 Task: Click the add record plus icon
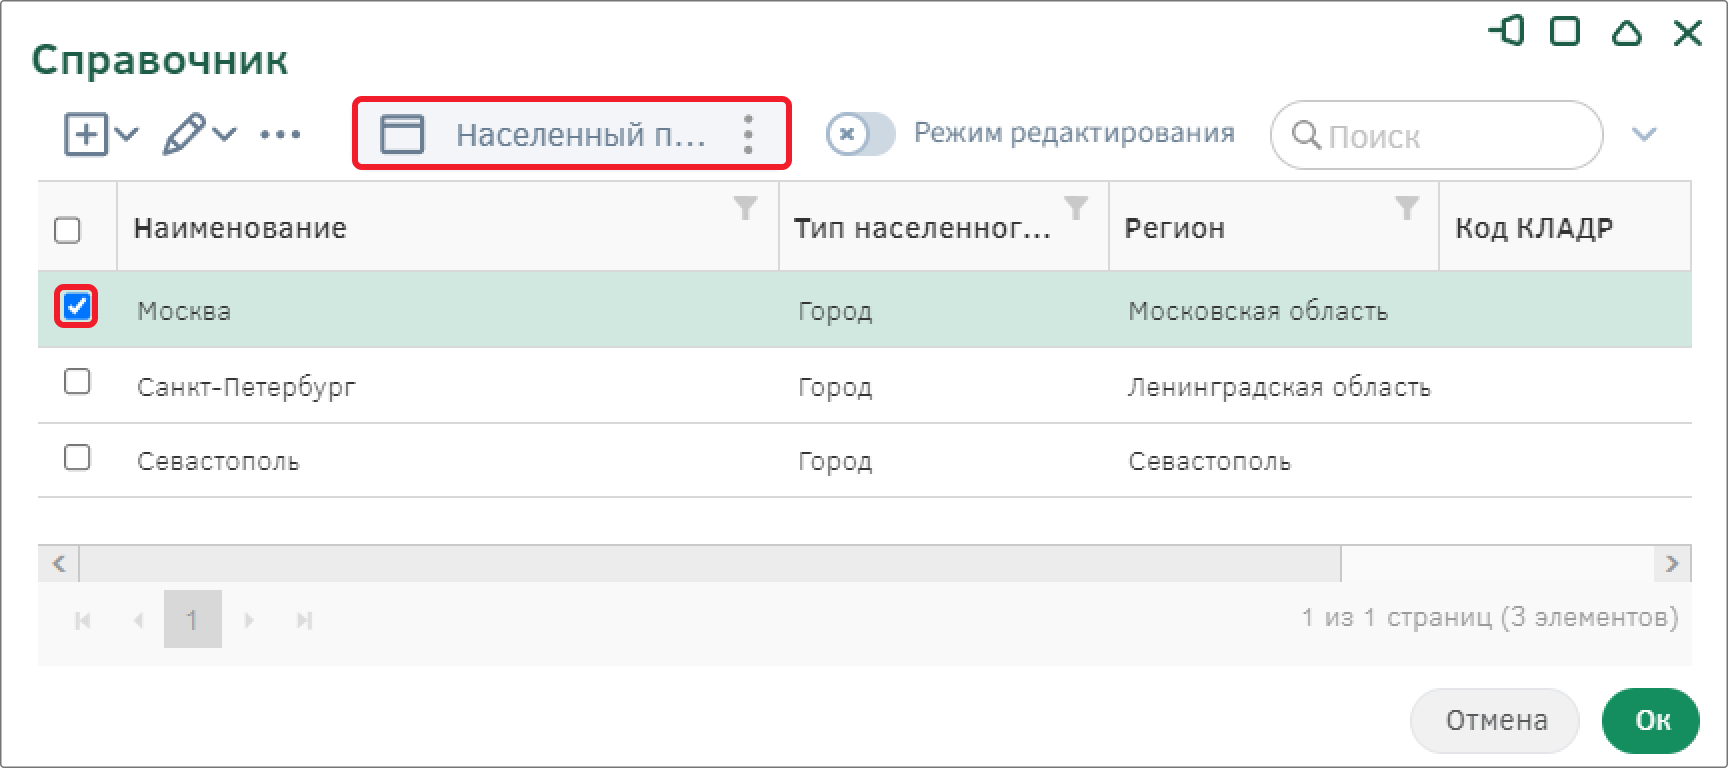tap(86, 134)
